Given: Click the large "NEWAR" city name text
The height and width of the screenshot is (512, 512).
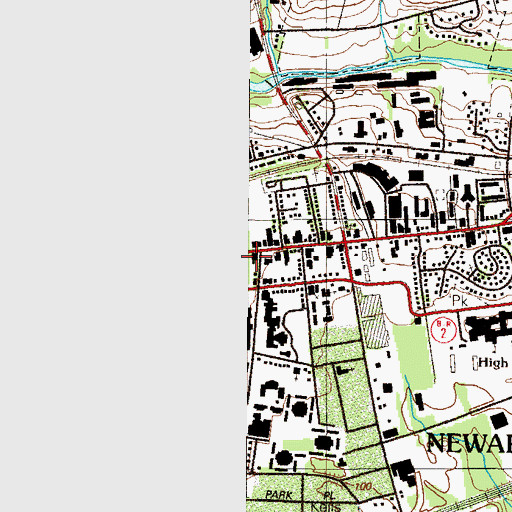Looking at the screenshot, I should (469, 444).
